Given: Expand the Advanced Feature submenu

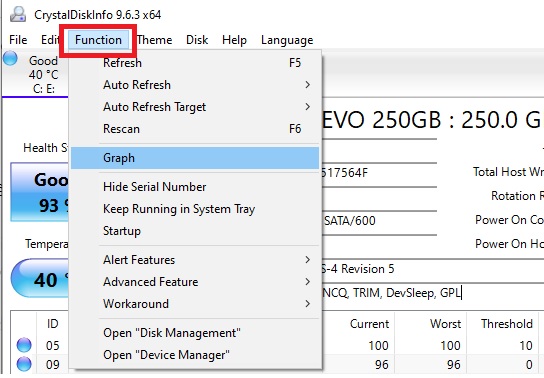Looking at the screenshot, I should click(195, 282).
